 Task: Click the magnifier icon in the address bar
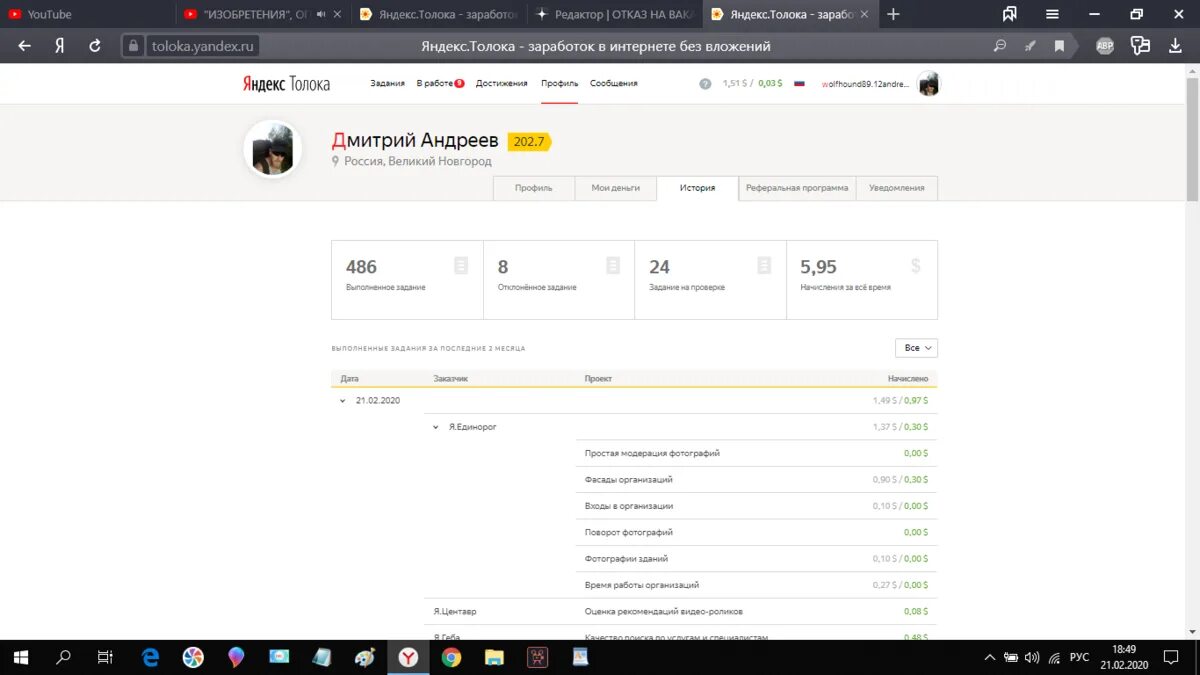pos(1000,46)
